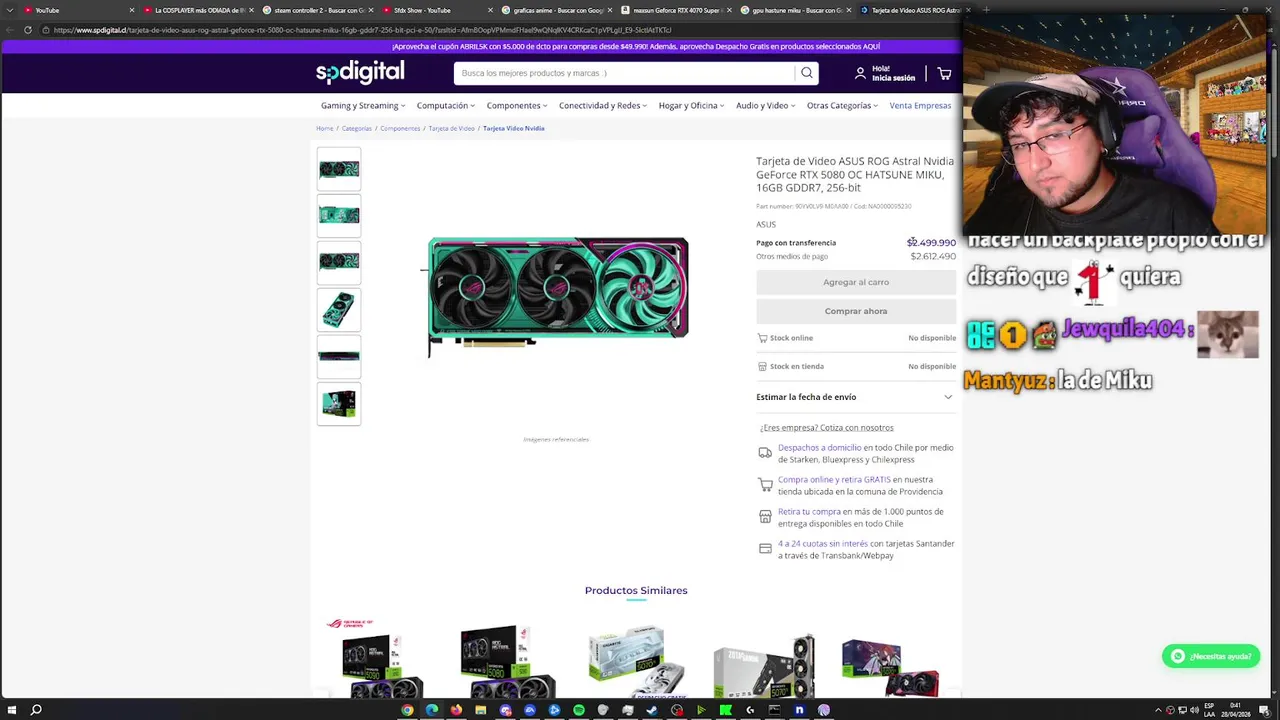
Task: Click the Tarjeta de Video breadcrumb link
Action: (x=452, y=128)
